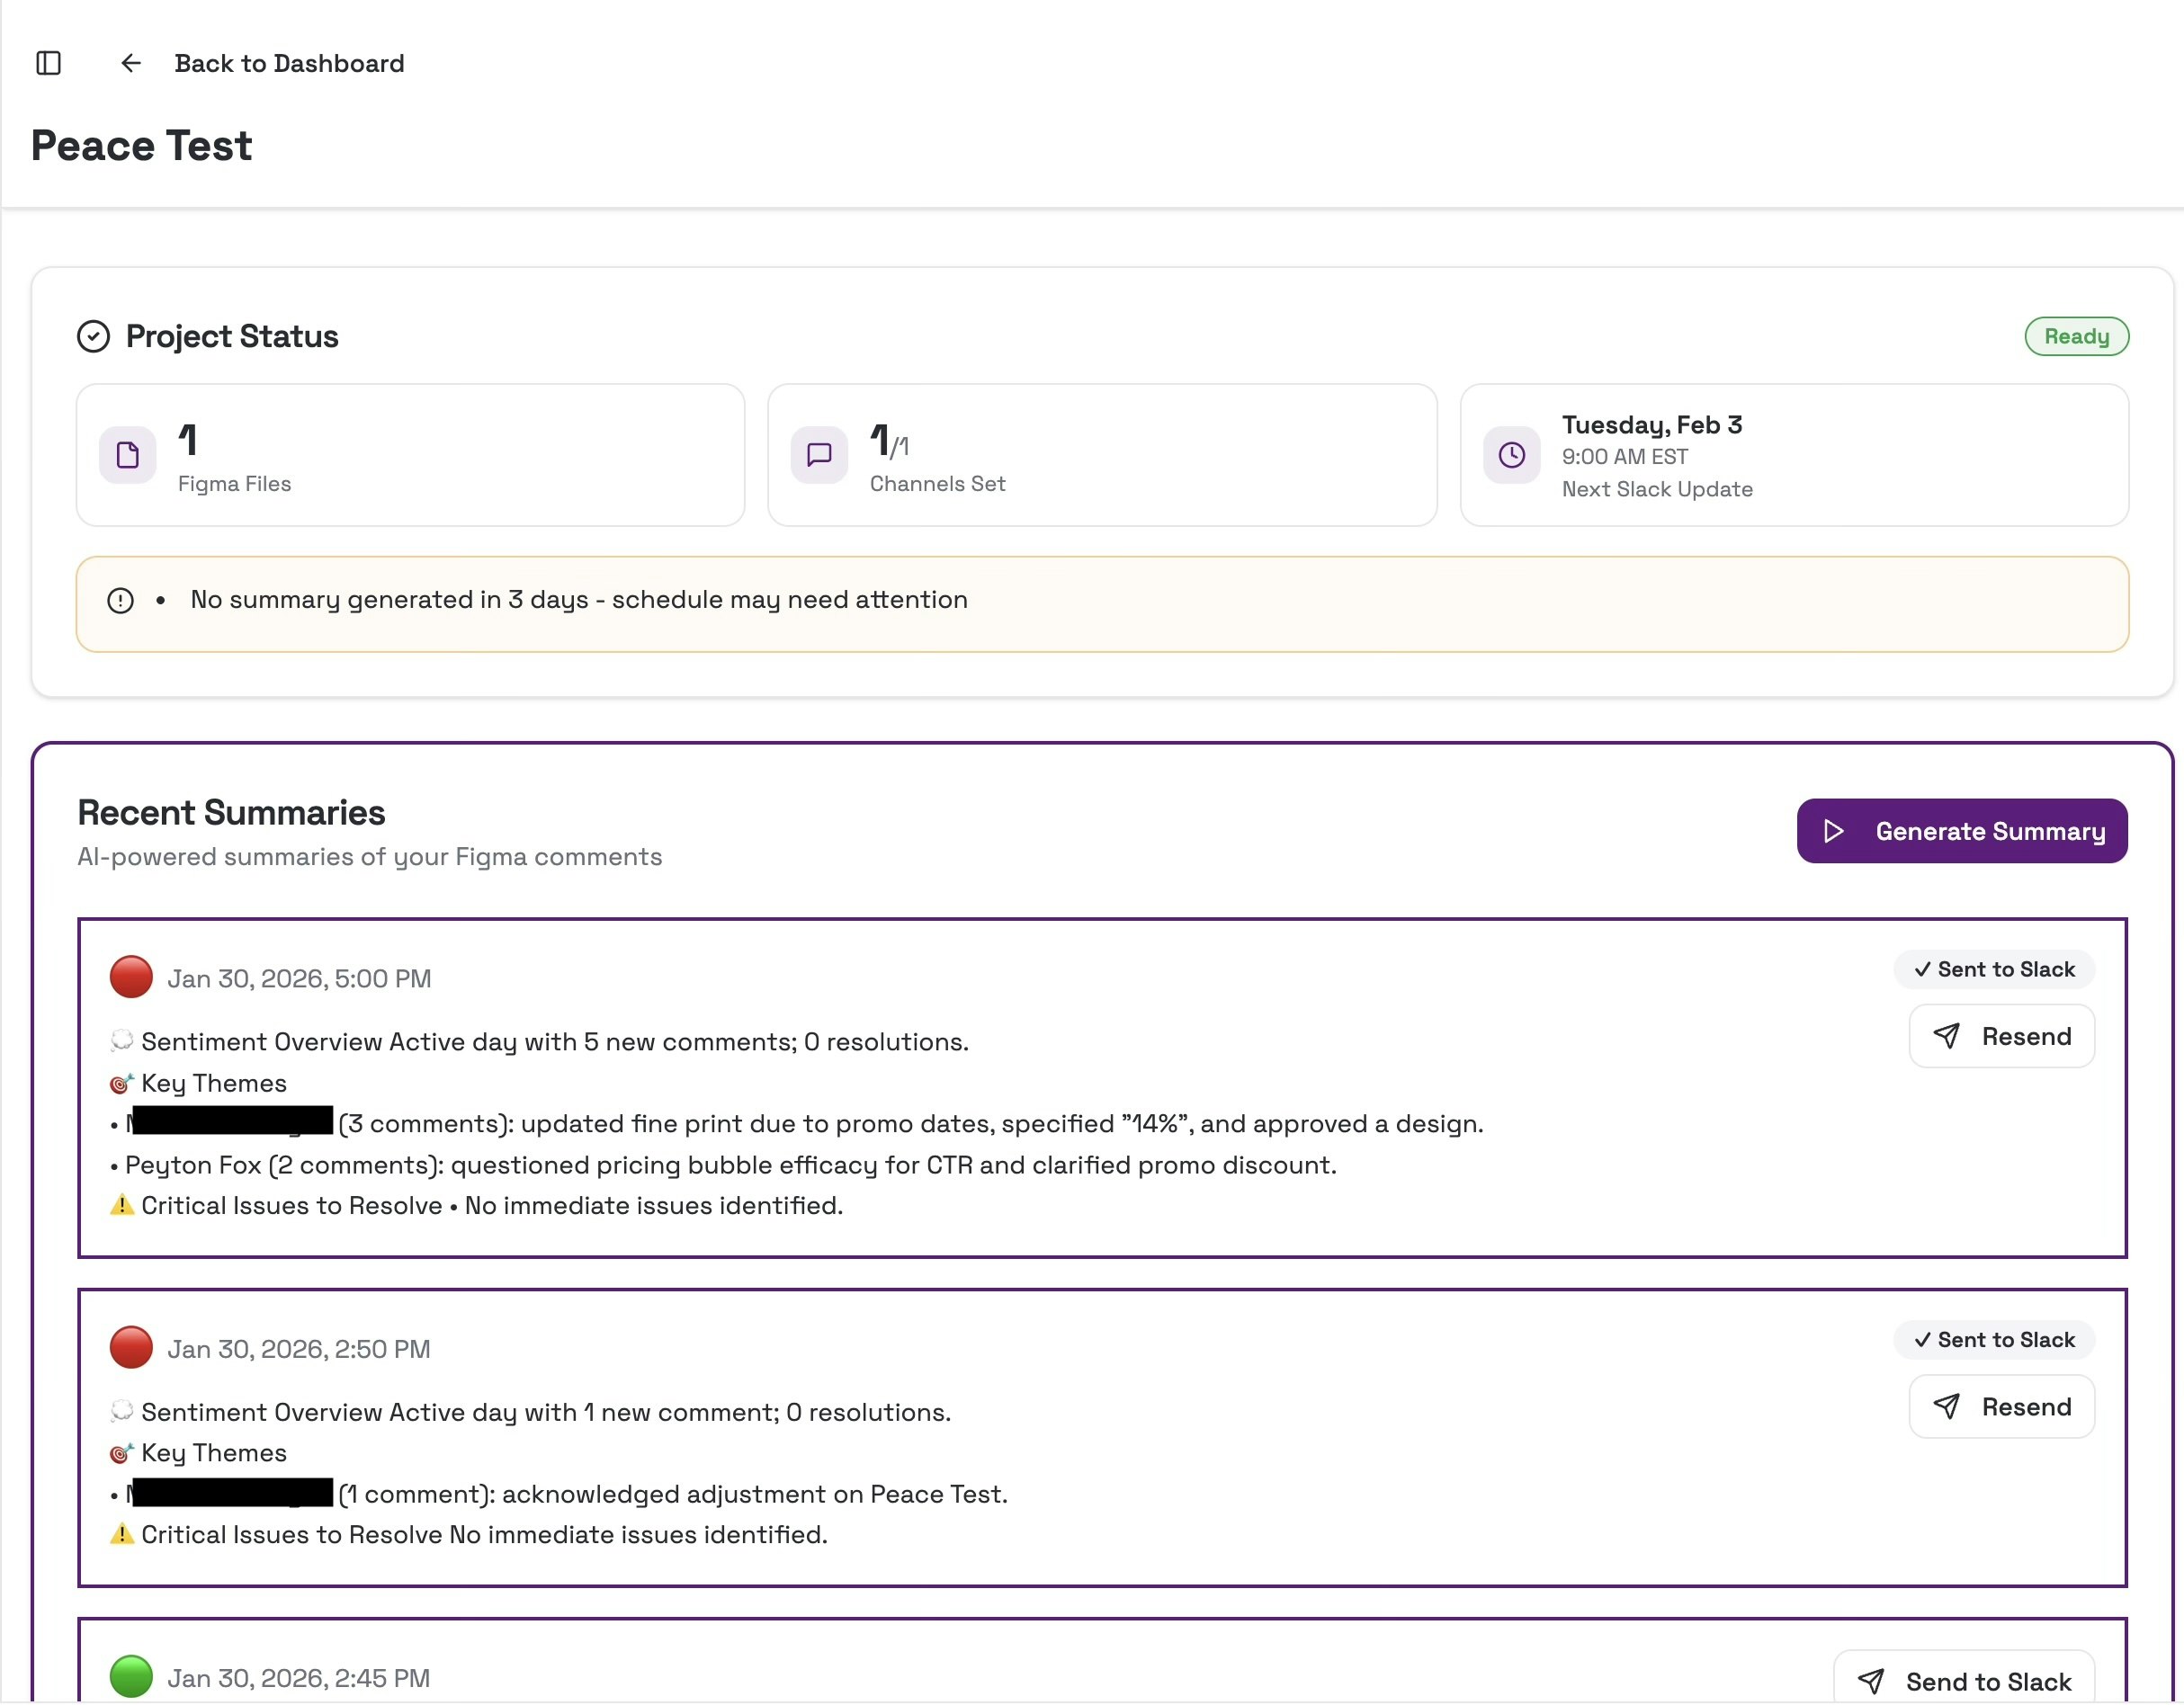The image size is (2184, 1705).
Task: Click the warning alert circle icon
Action: pos(120,600)
